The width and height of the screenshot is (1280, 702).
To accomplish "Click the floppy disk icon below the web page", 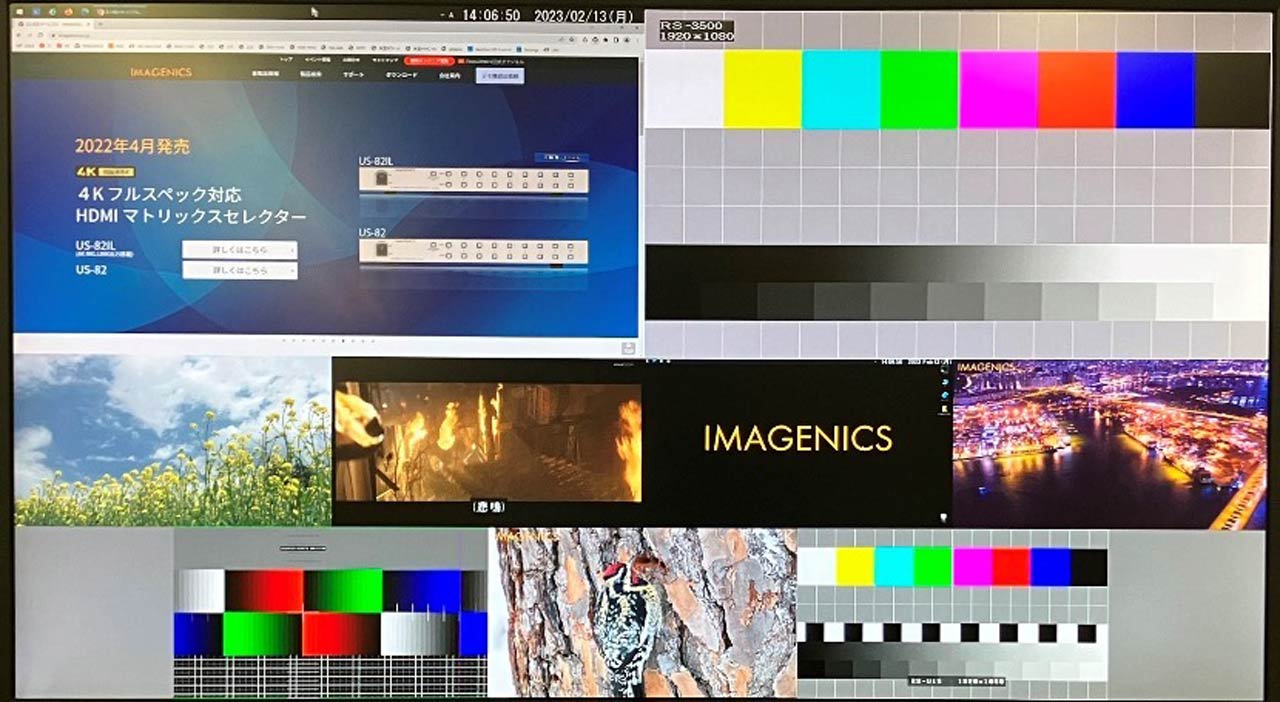I will [x=627, y=347].
